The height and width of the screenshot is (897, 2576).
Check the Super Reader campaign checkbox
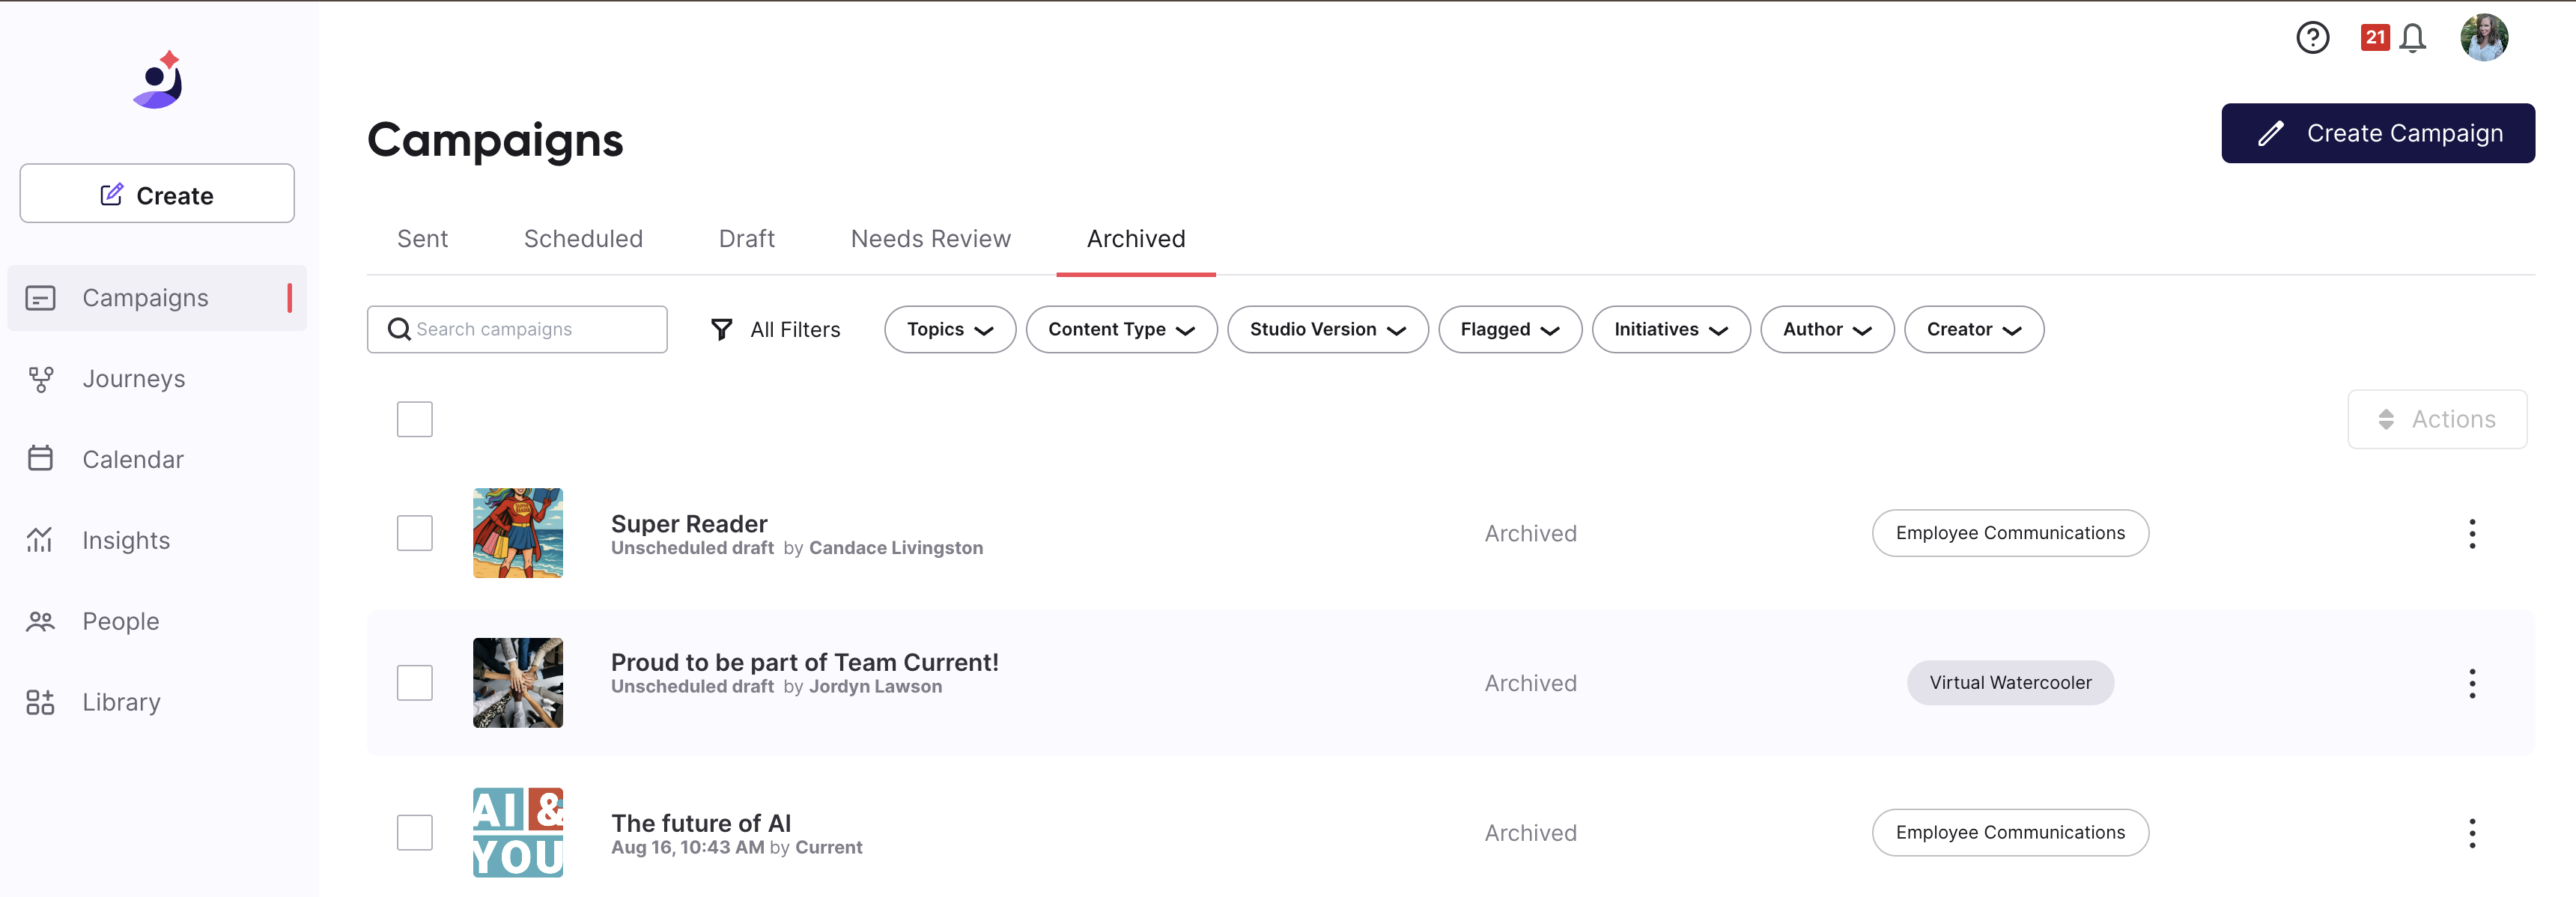(x=415, y=533)
